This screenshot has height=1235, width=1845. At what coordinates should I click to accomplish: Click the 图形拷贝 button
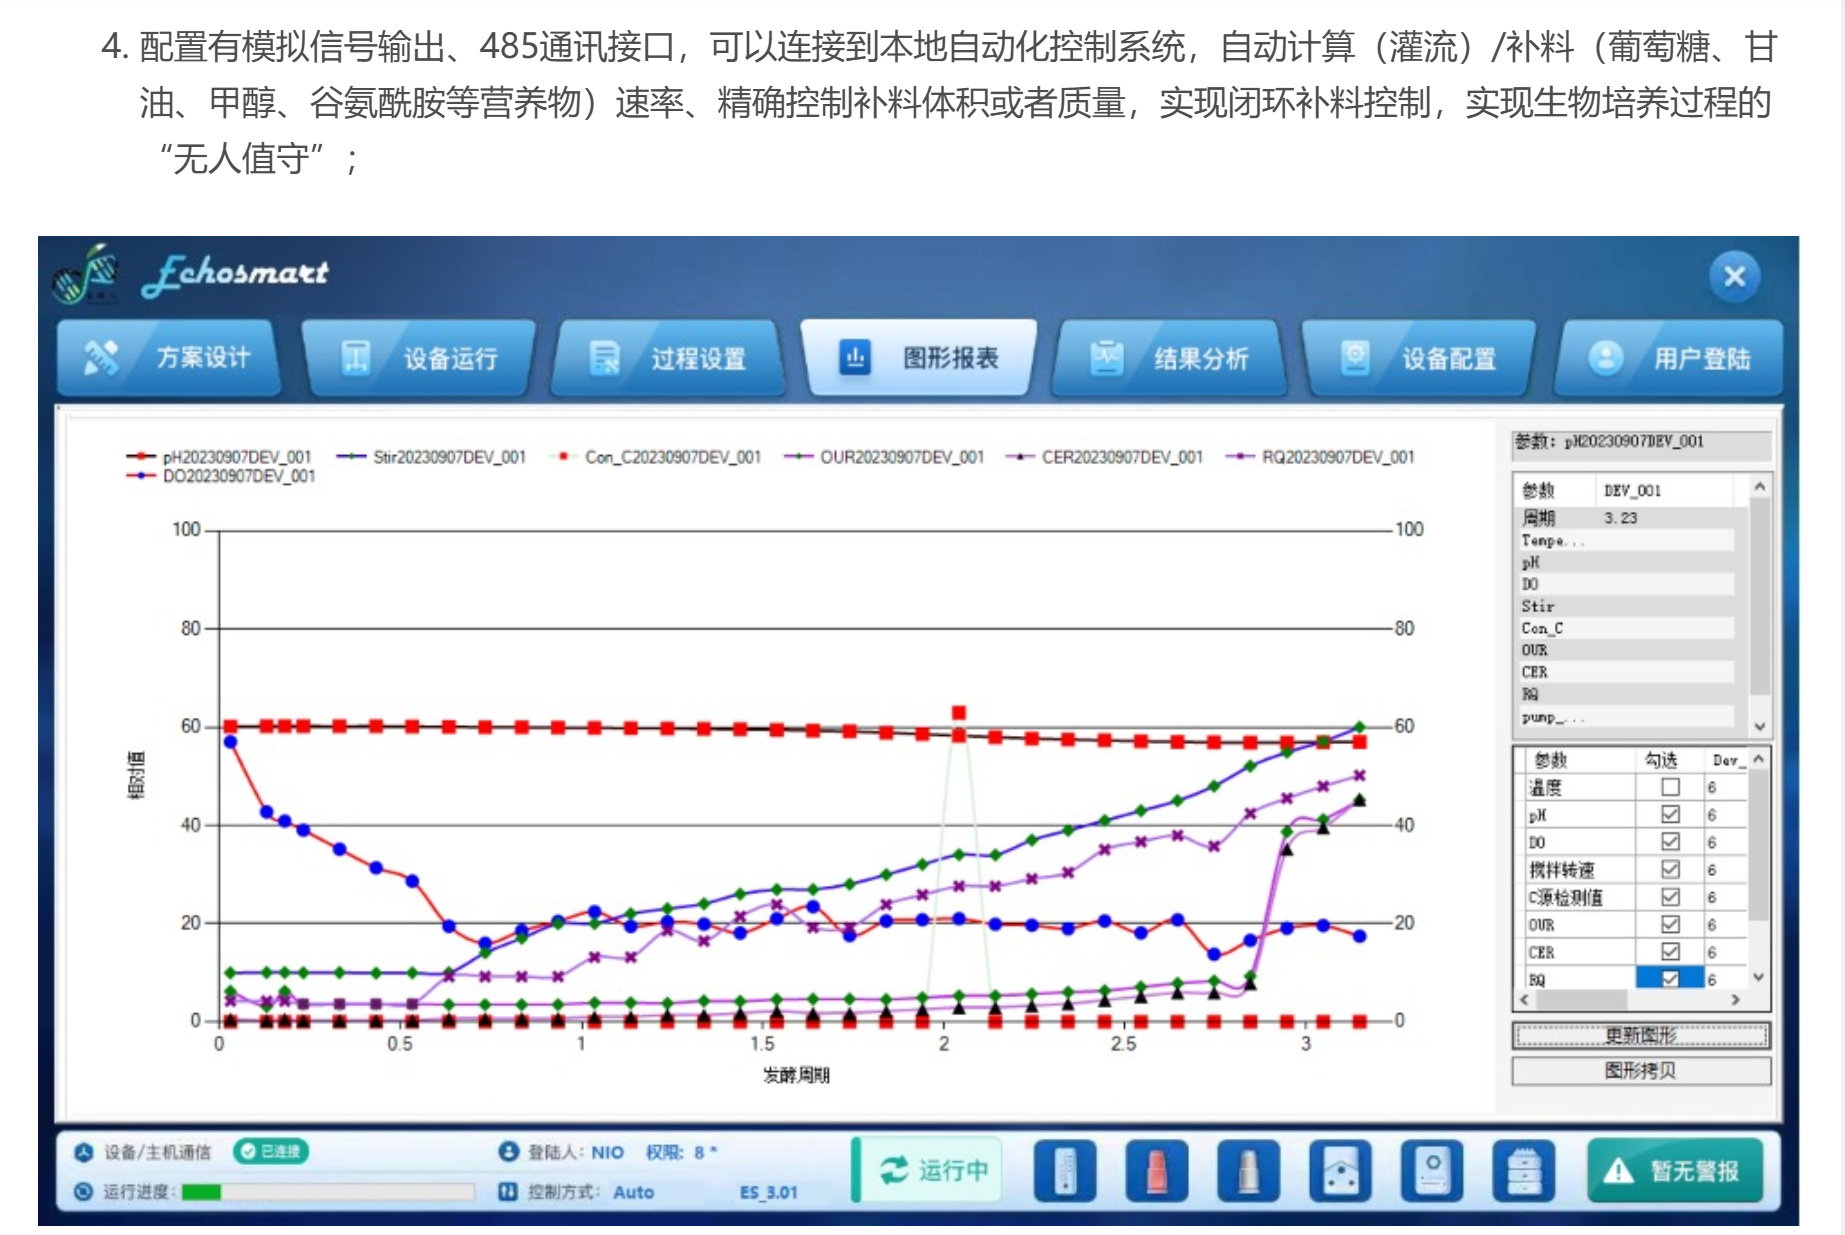(1640, 1071)
